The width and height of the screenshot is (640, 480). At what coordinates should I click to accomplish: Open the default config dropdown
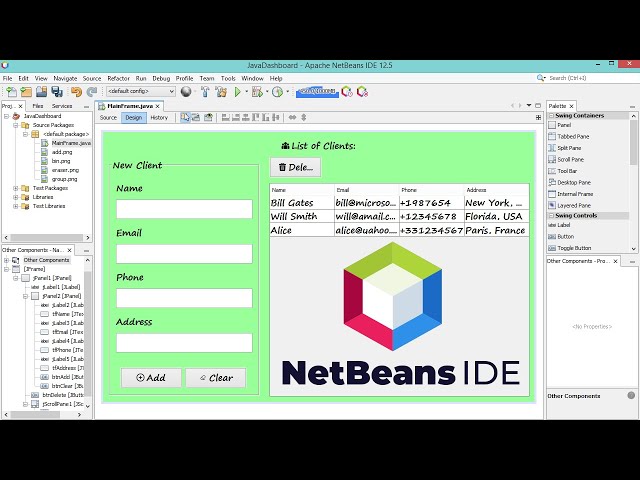pos(141,91)
